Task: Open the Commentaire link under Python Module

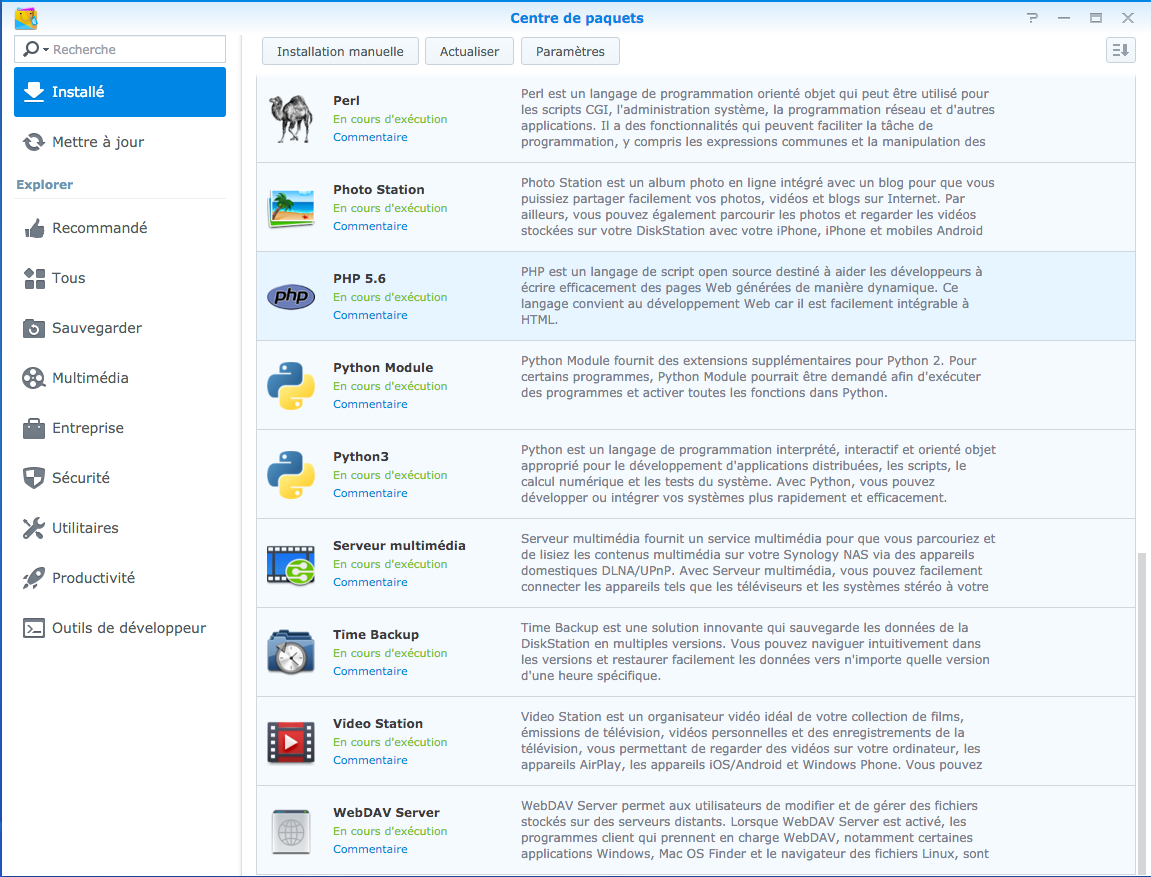Action: pos(370,404)
